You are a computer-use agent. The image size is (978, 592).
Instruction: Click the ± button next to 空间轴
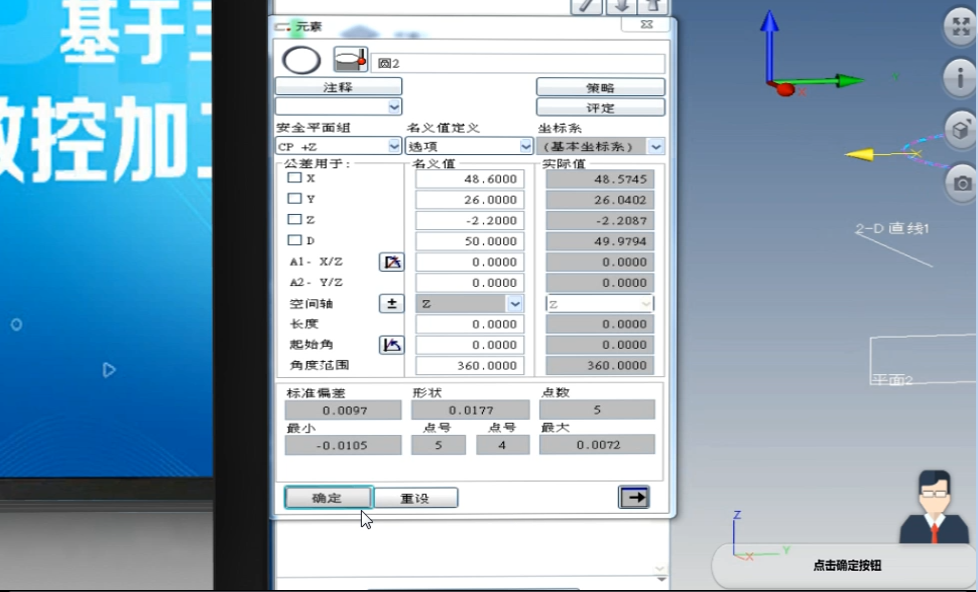pos(391,303)
